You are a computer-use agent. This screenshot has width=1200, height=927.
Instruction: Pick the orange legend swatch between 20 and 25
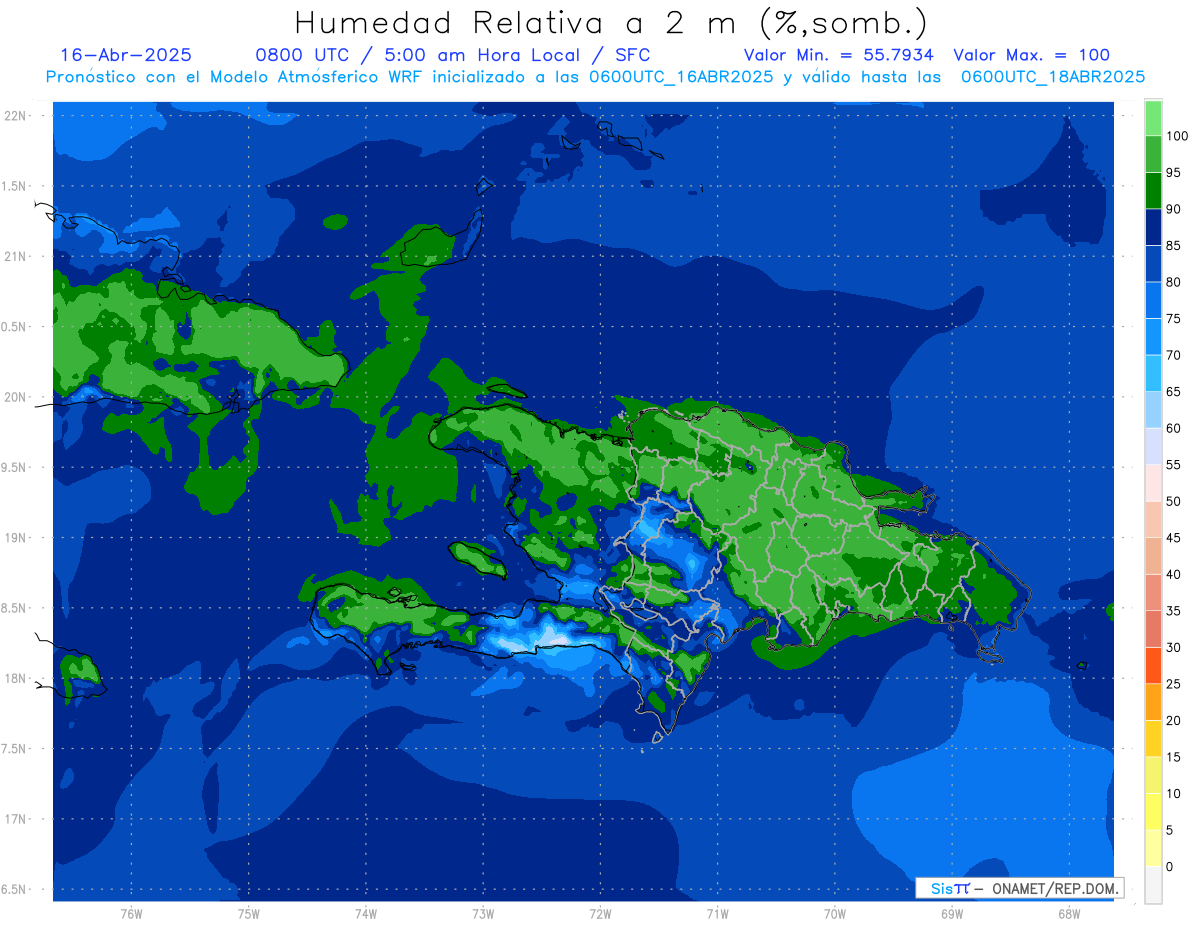tap(1153, 702)
